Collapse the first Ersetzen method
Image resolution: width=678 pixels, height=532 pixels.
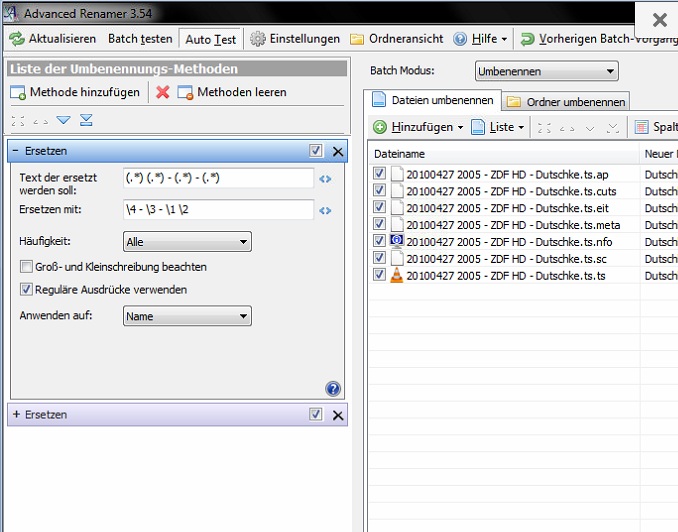[x=16, y=151]
